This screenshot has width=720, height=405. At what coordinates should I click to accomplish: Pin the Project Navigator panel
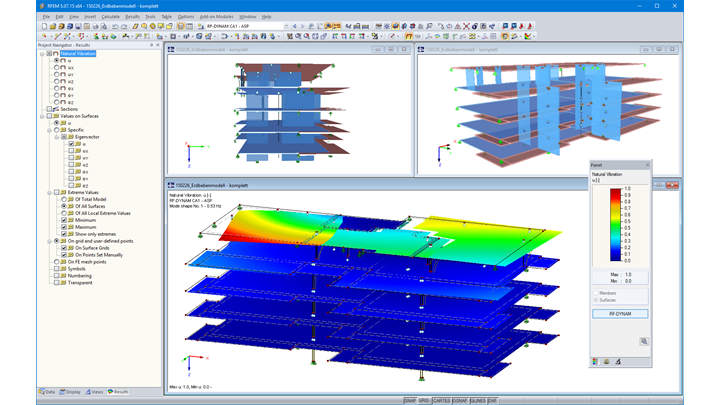tap(152, 45)
